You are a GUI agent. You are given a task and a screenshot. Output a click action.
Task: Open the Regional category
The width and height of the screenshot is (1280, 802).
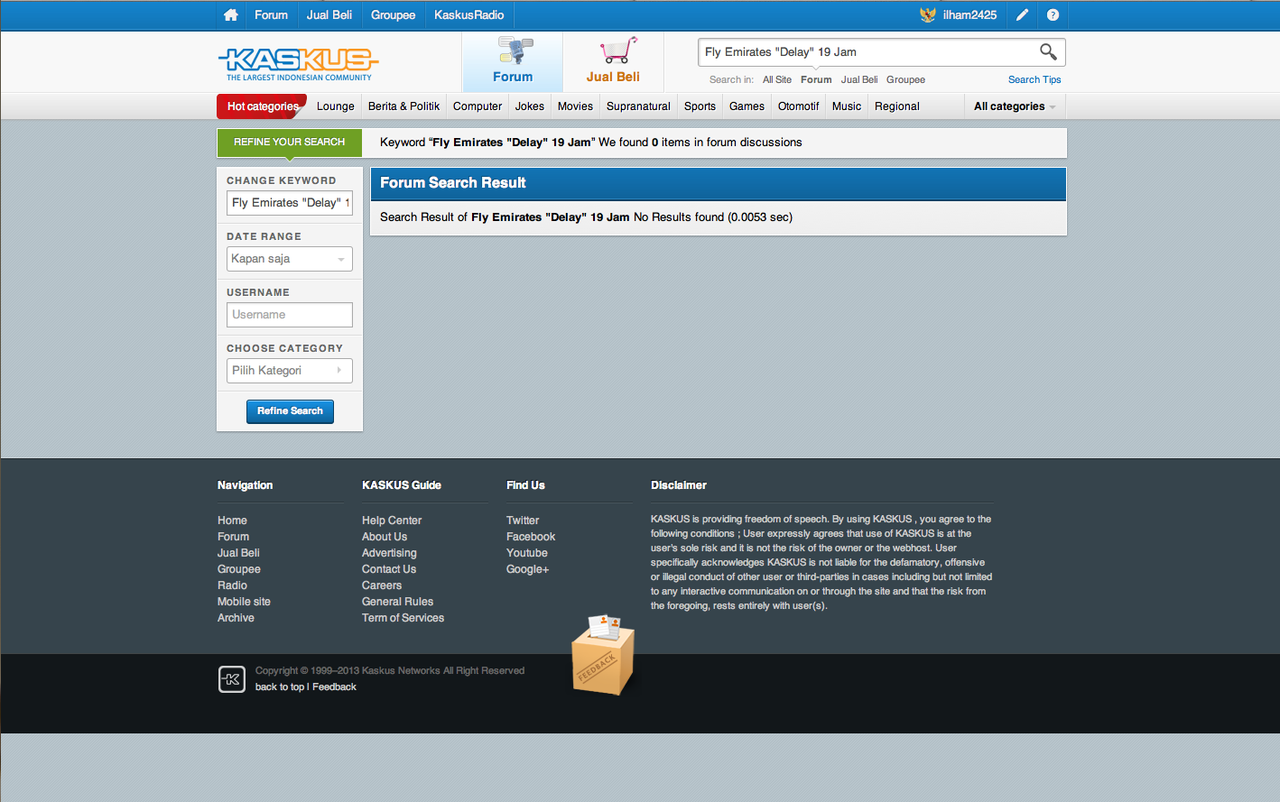[897, 106]
